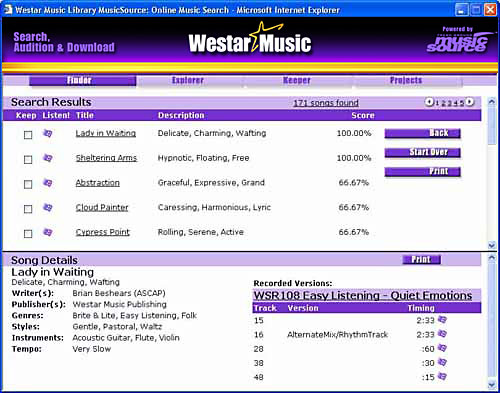
Task: Audition track 16 AlternateMix speaker icon
Action: click(x=442, y=333)
